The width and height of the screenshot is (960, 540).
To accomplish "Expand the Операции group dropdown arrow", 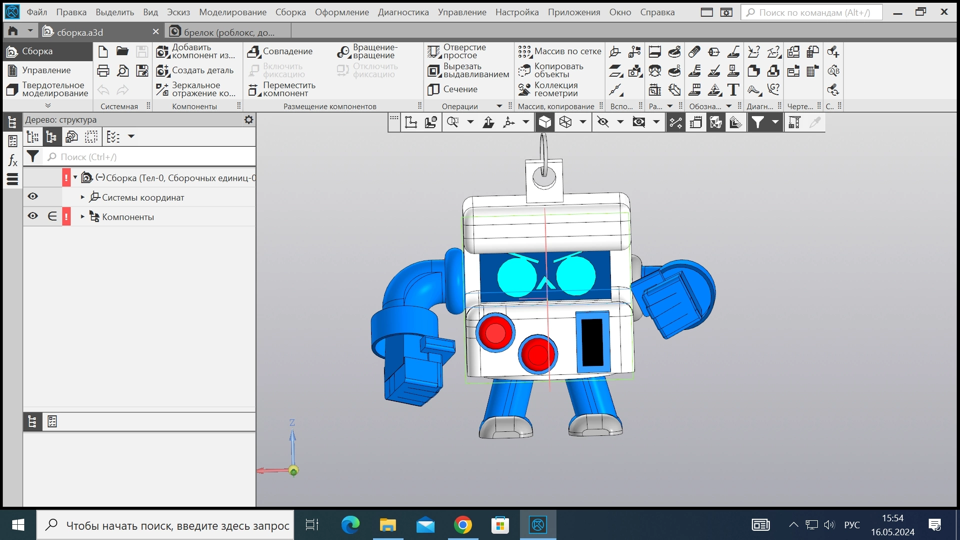I will coord(499,106).
